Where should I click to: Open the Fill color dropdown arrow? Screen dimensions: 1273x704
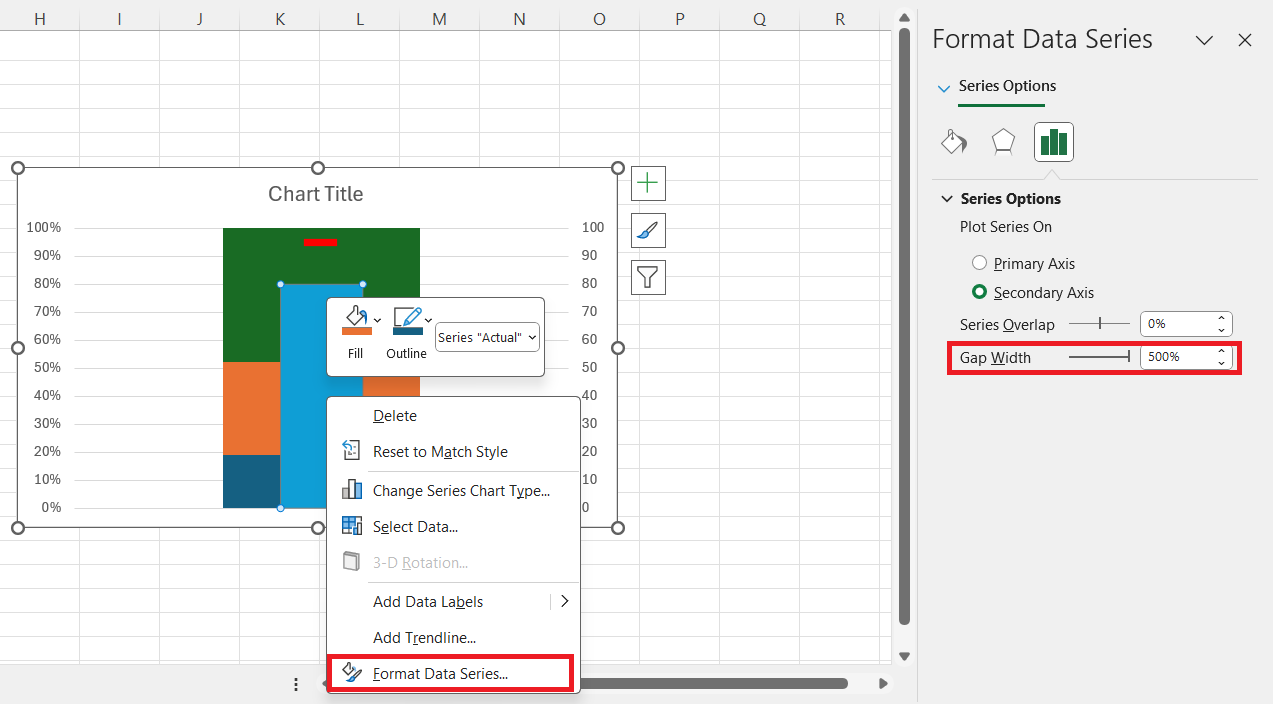(377, 320)
